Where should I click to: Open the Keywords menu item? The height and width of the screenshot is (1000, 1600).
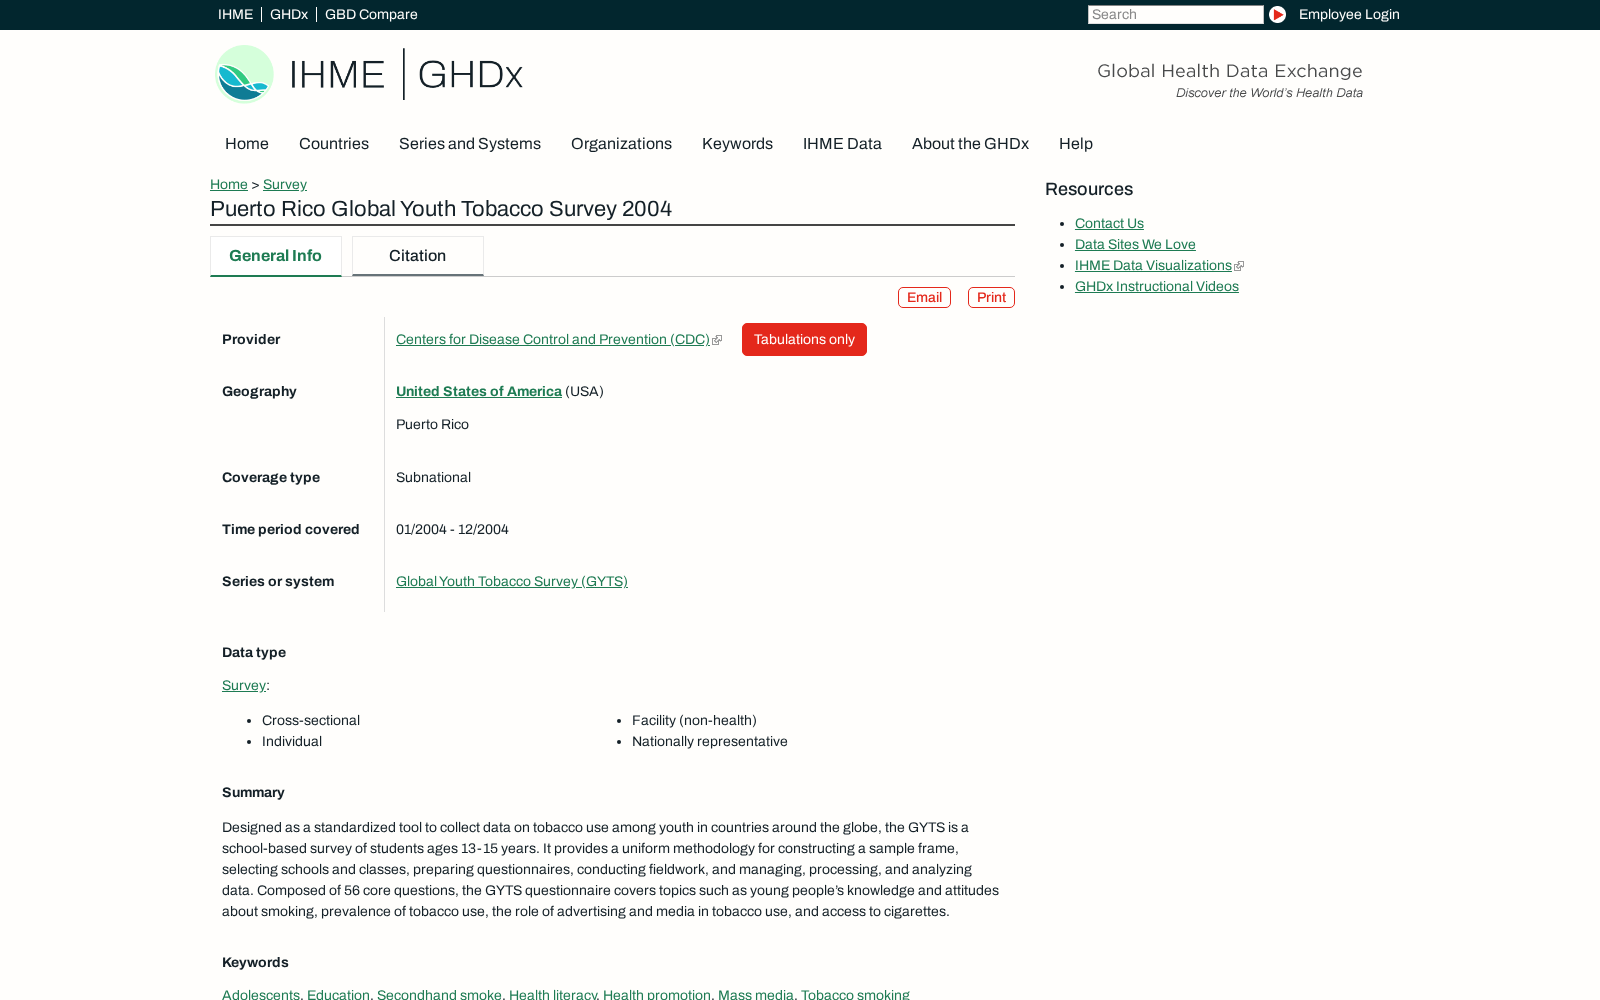(737, 144)
